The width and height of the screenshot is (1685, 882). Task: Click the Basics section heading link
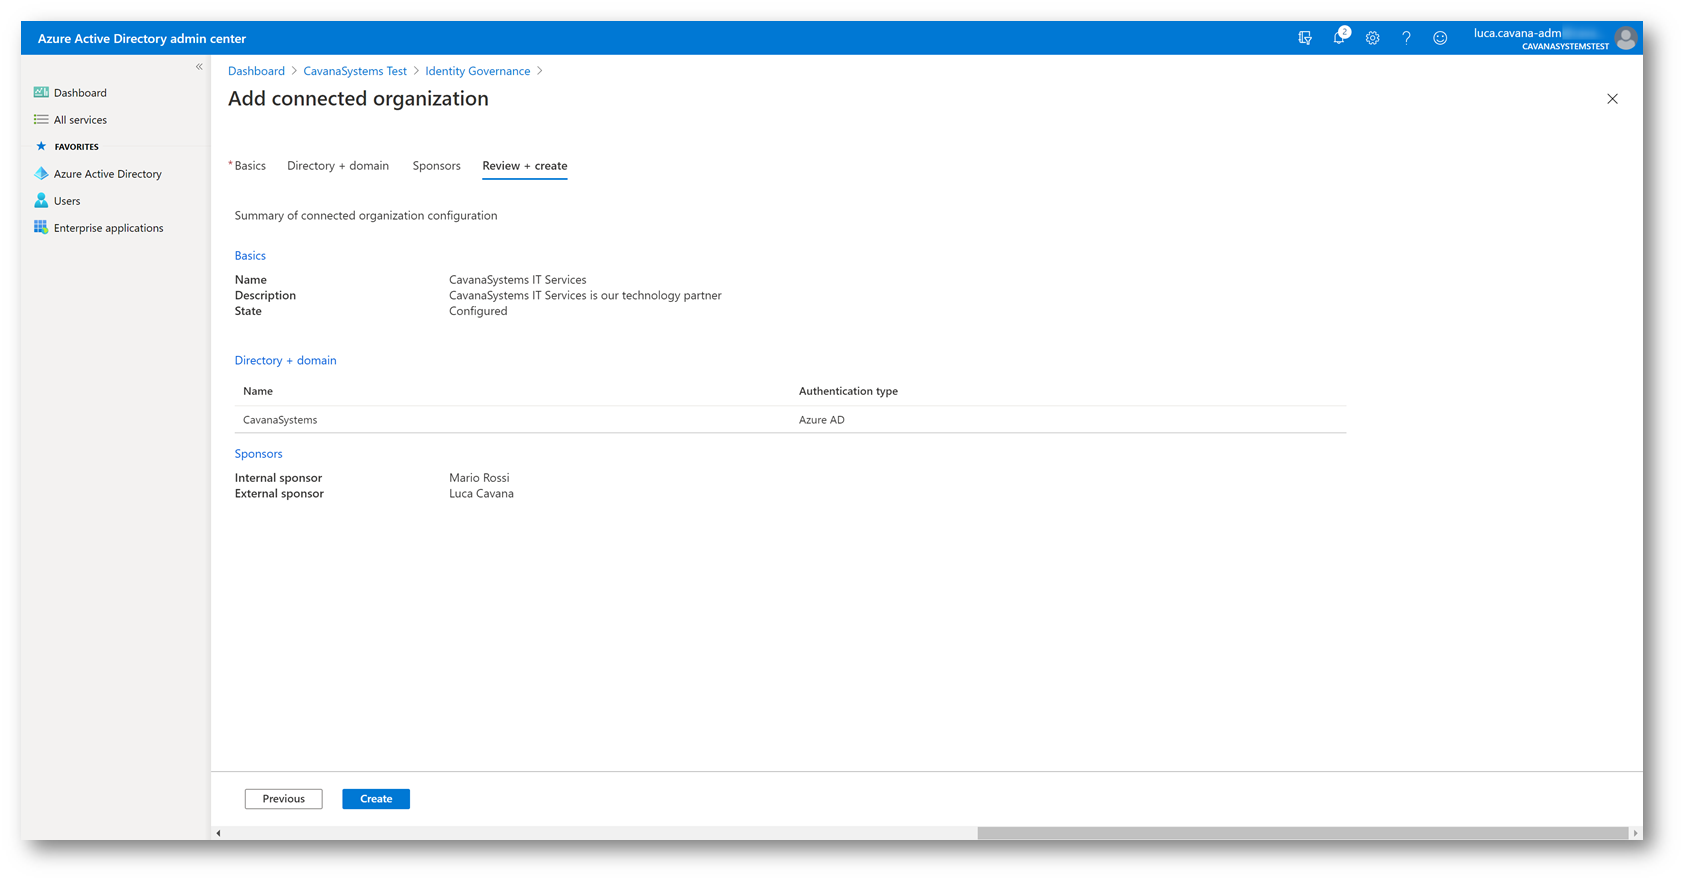pos(250,256)
